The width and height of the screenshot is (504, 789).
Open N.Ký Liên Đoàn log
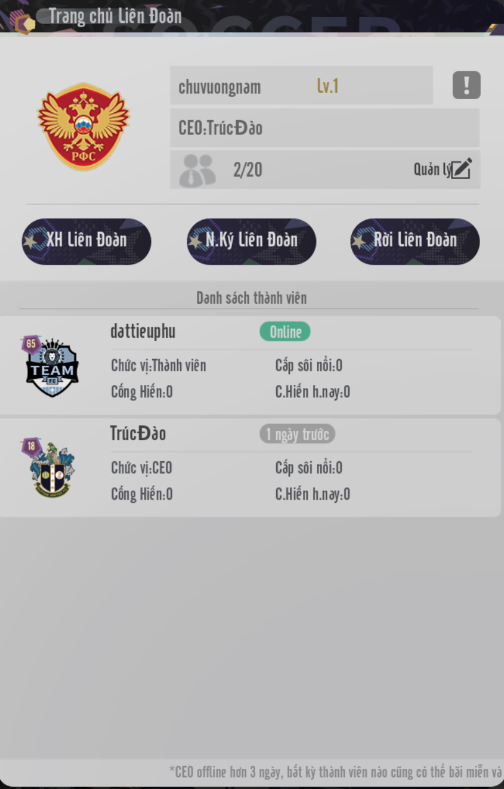point(251,242)
